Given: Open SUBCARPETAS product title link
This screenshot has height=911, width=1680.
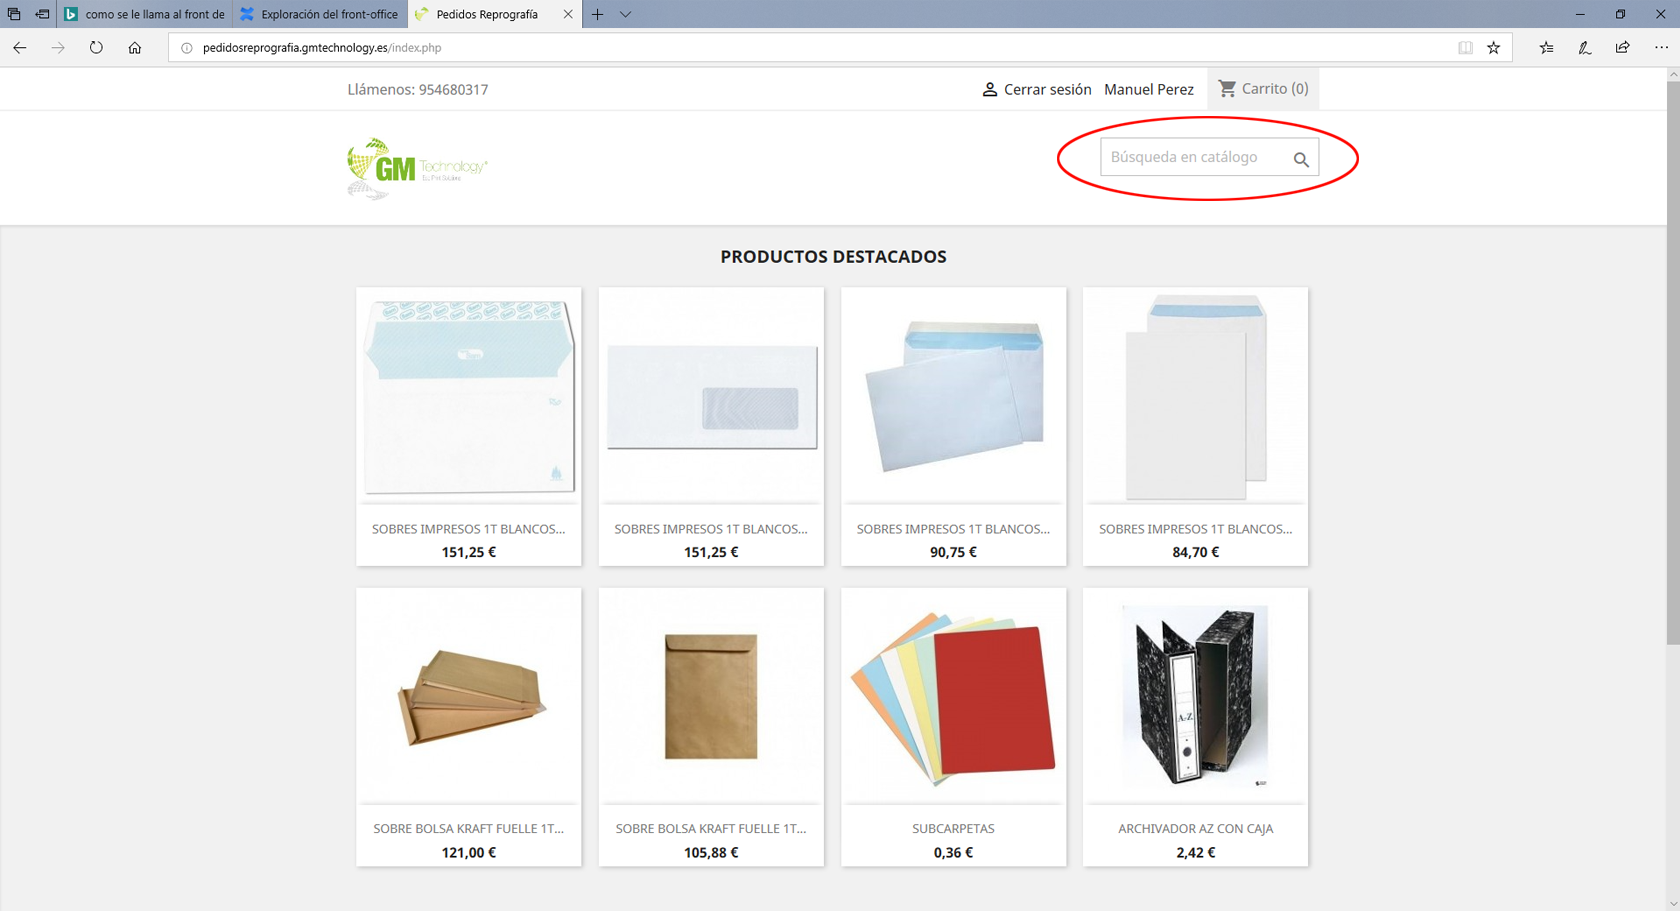Looking at the screenshot, I should (953, 828).
